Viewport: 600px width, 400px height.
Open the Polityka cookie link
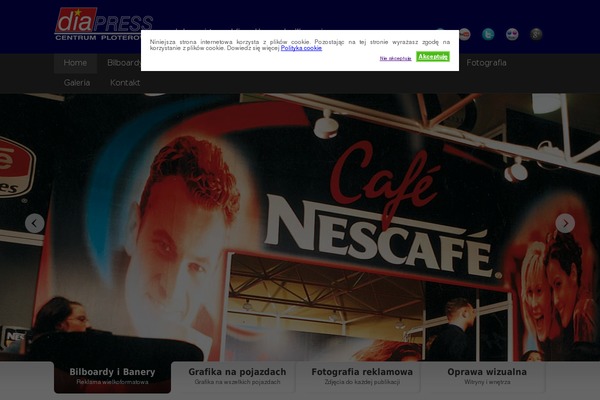tap(301, 48)
